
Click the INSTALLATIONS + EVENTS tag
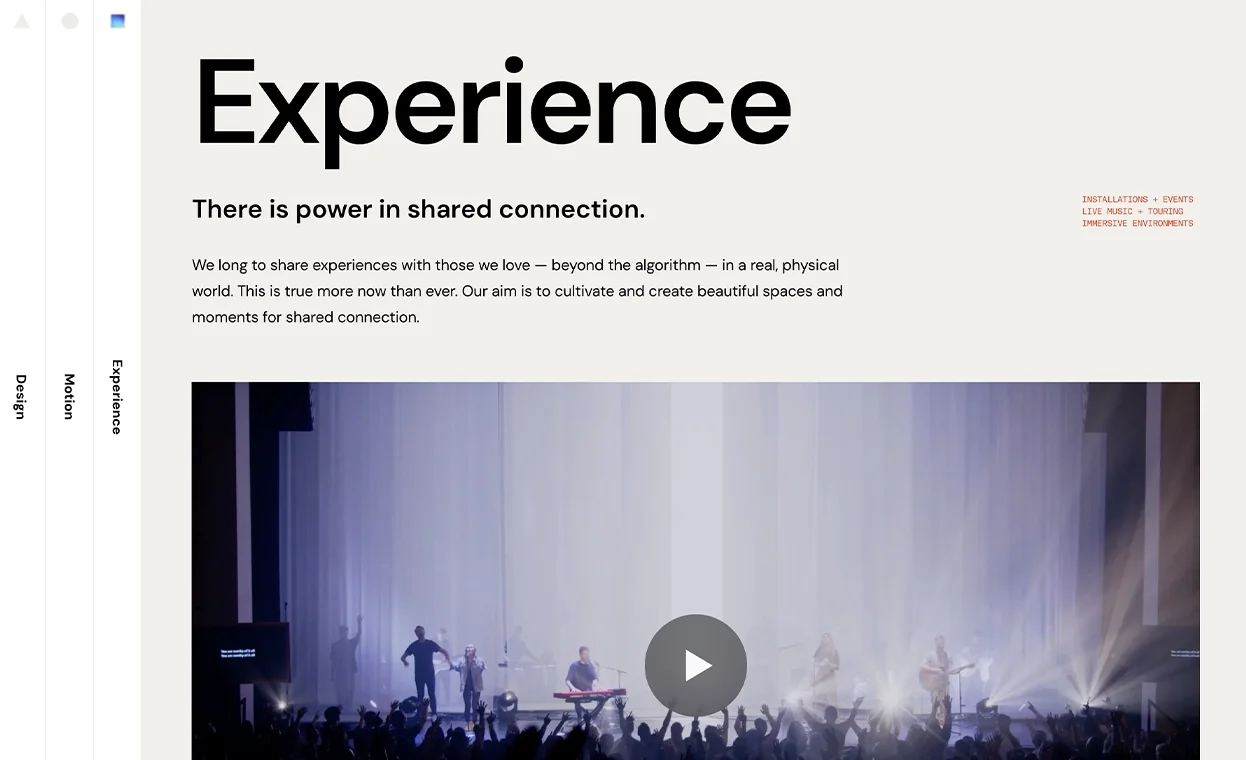[x=1137, y=199]
